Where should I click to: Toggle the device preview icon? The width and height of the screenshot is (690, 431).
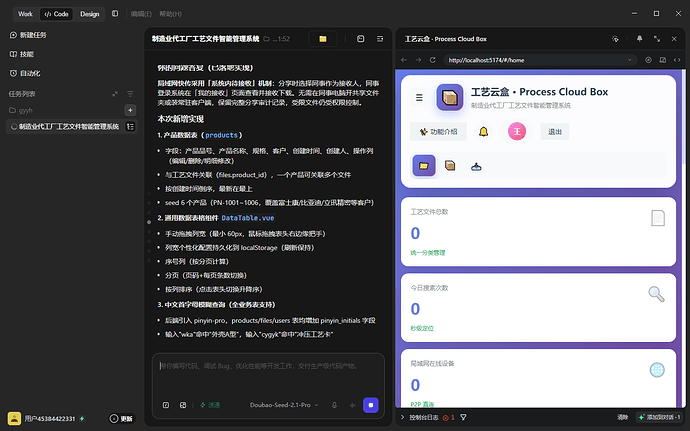click(663, 60)
